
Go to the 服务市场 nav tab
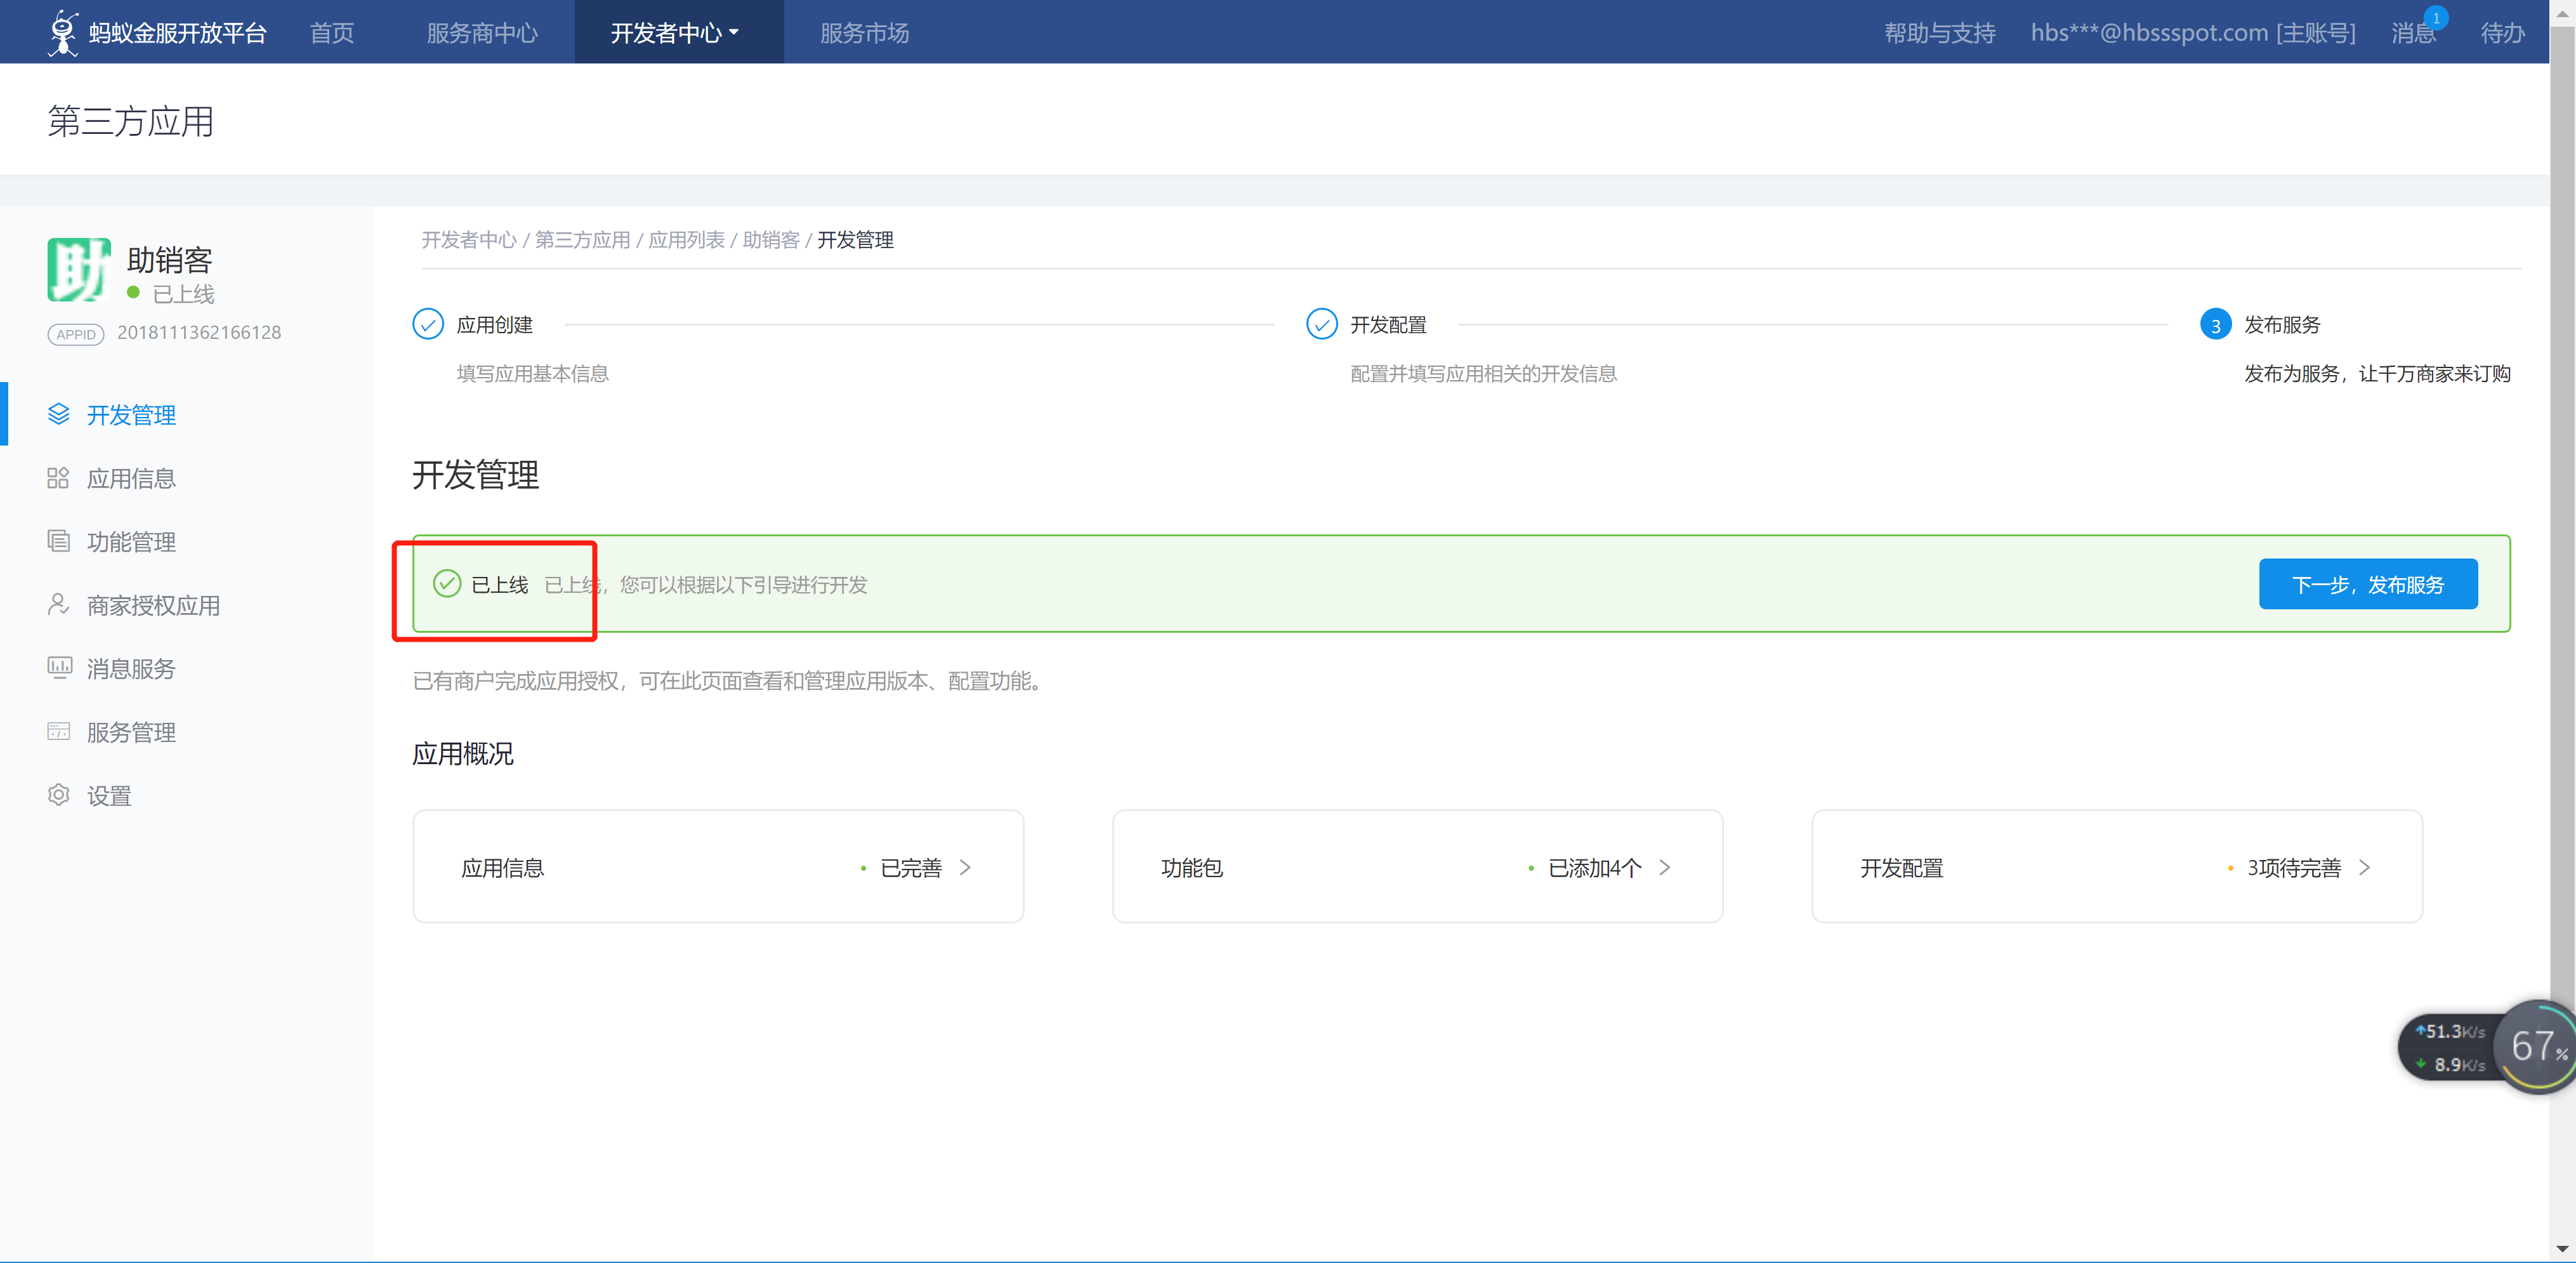point(864,33)
